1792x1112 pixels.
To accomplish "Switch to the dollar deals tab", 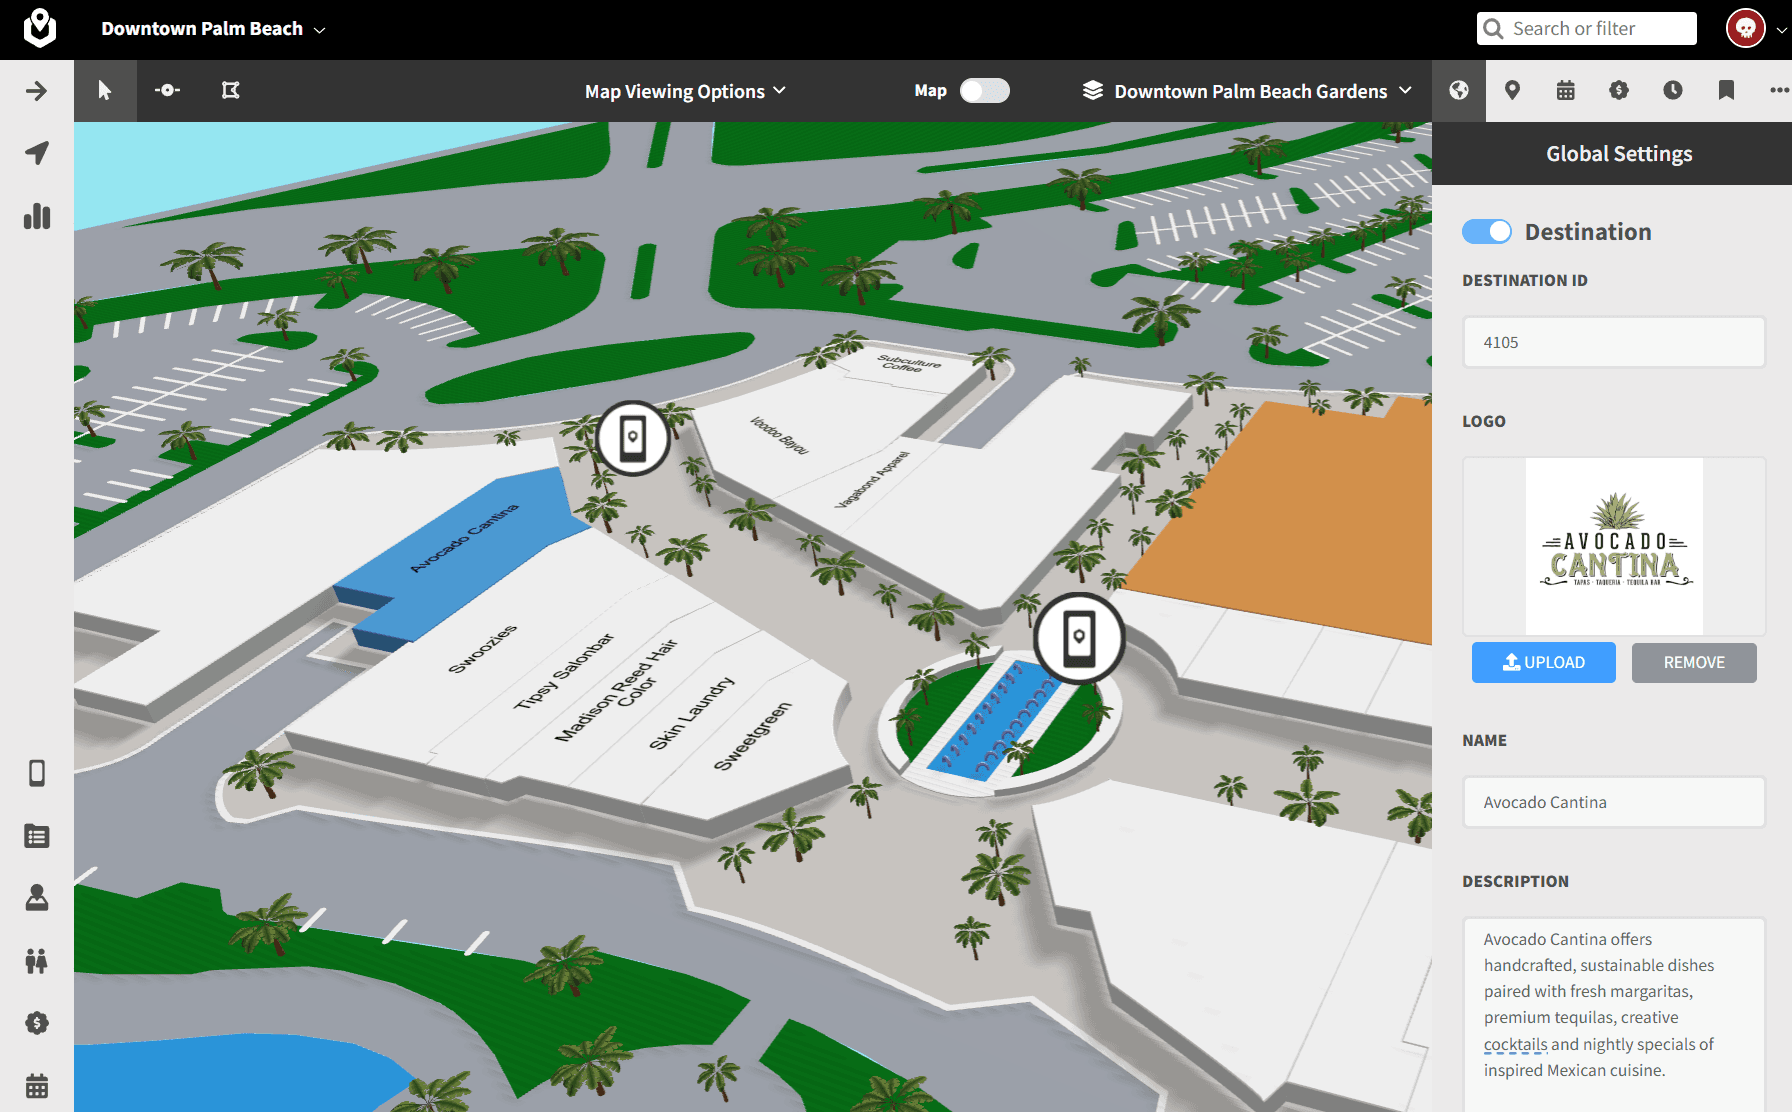I will (1619, 91).
